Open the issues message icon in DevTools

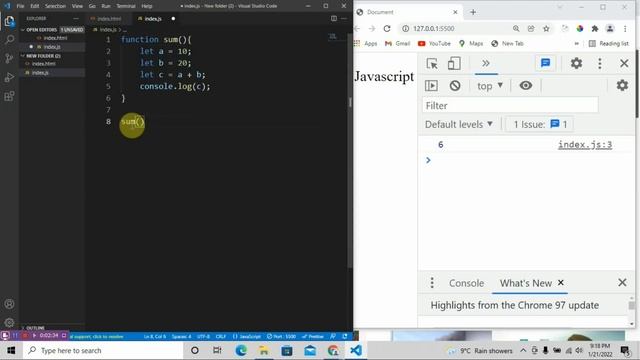545,63
